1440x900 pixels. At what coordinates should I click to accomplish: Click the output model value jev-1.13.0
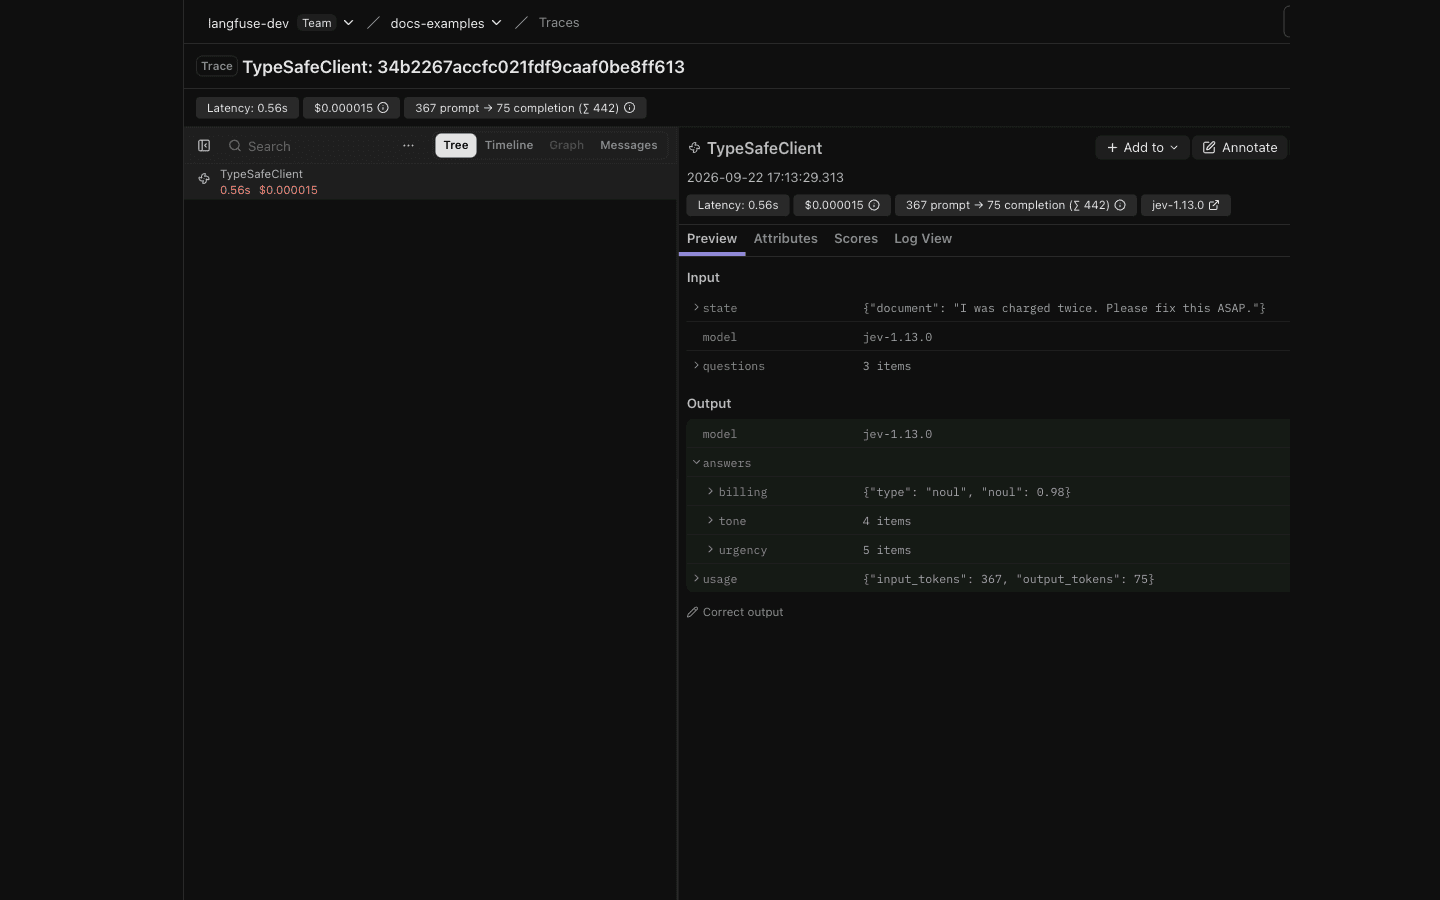coord(897,434)
